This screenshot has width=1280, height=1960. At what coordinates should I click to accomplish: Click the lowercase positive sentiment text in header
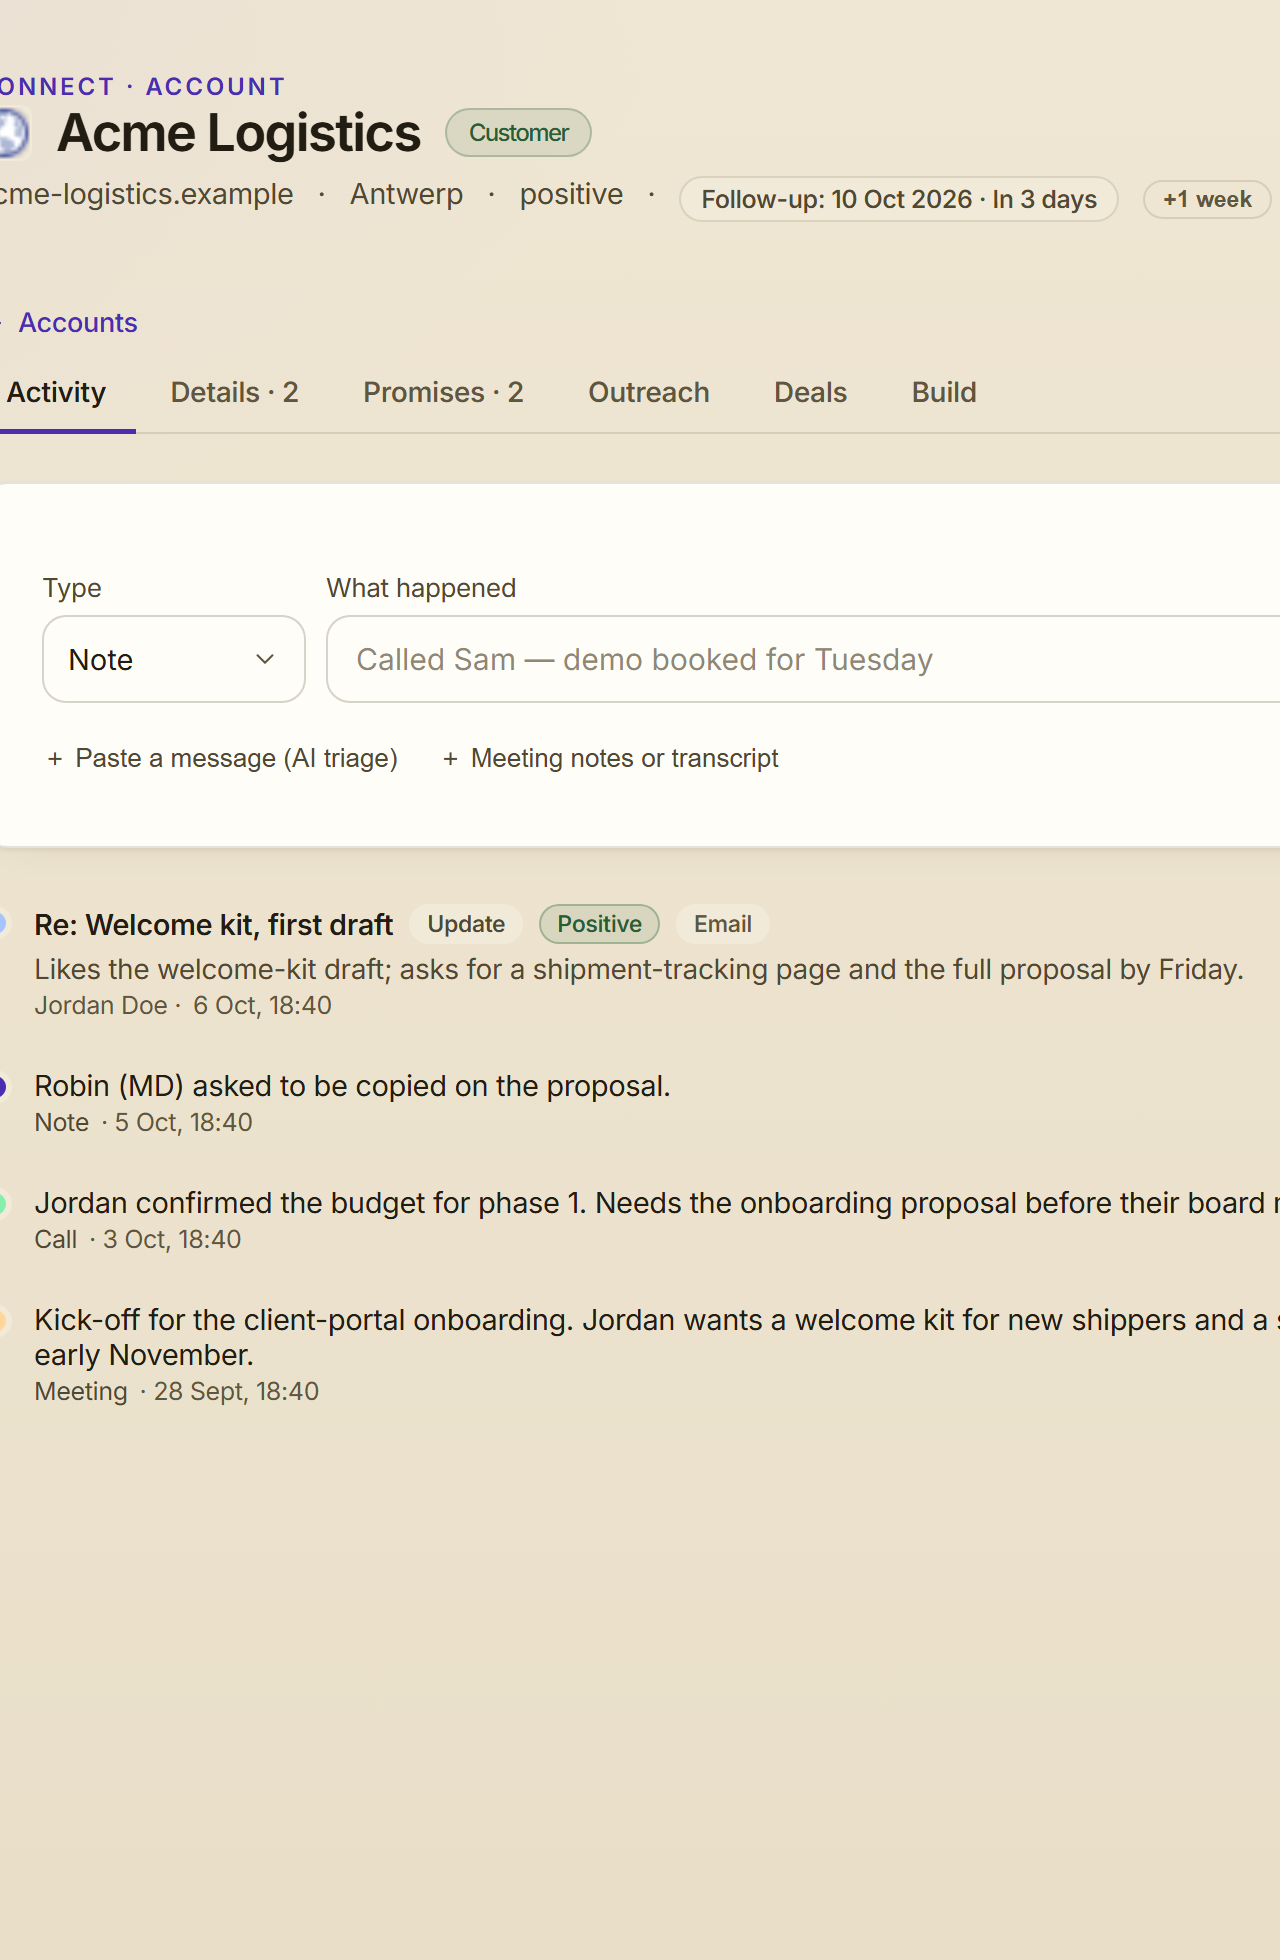571,194
